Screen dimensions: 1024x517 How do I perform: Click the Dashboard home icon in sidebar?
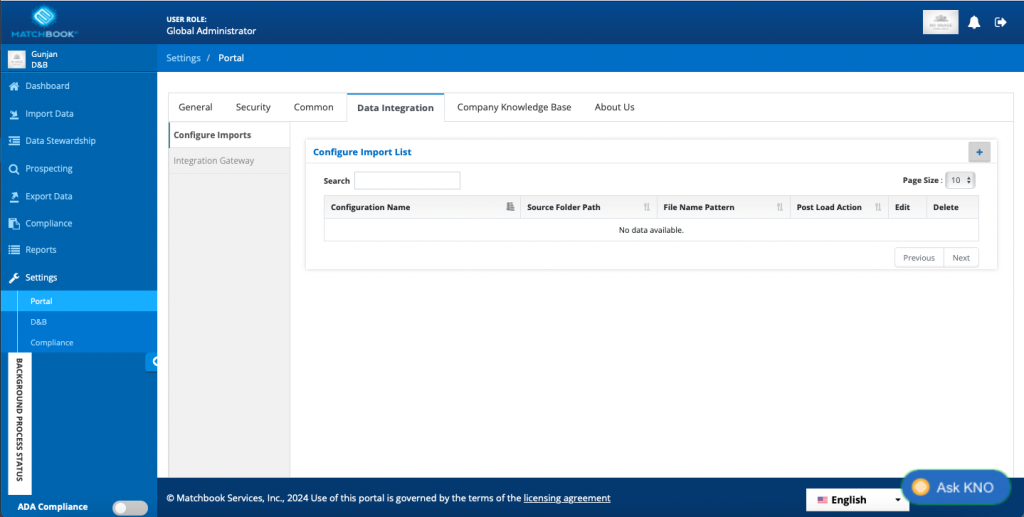[14, 87]
